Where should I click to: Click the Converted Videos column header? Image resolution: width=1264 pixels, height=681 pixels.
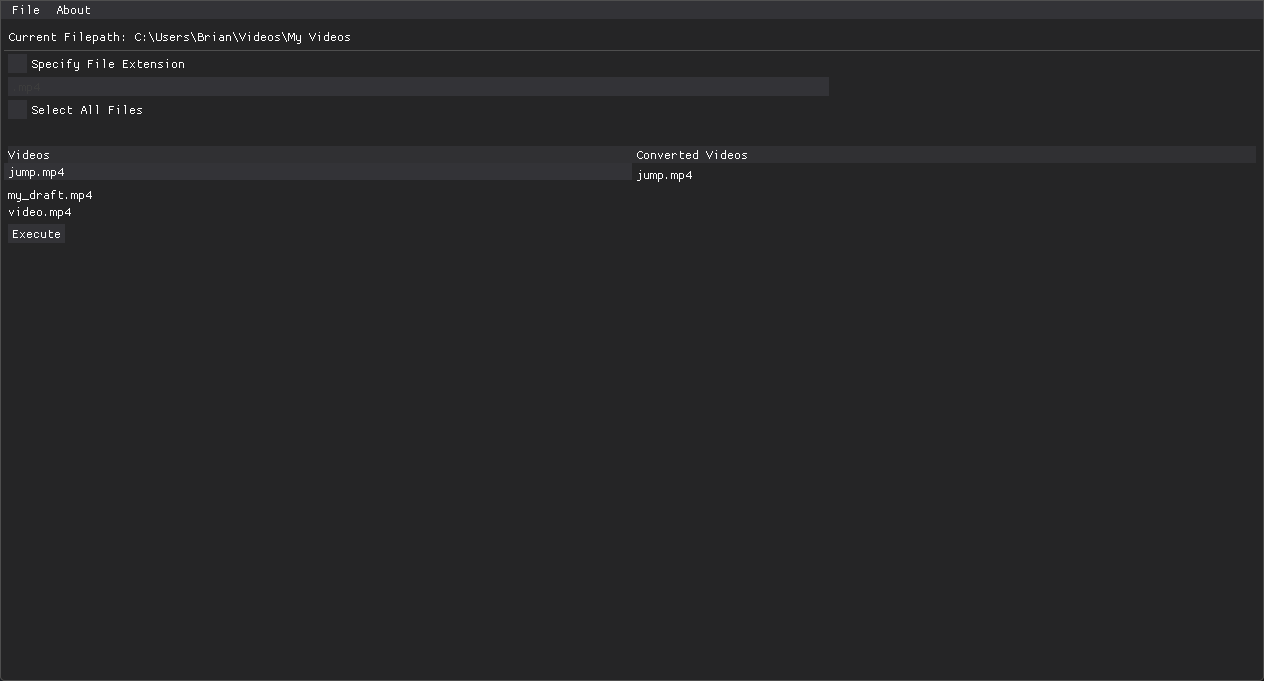692,155
